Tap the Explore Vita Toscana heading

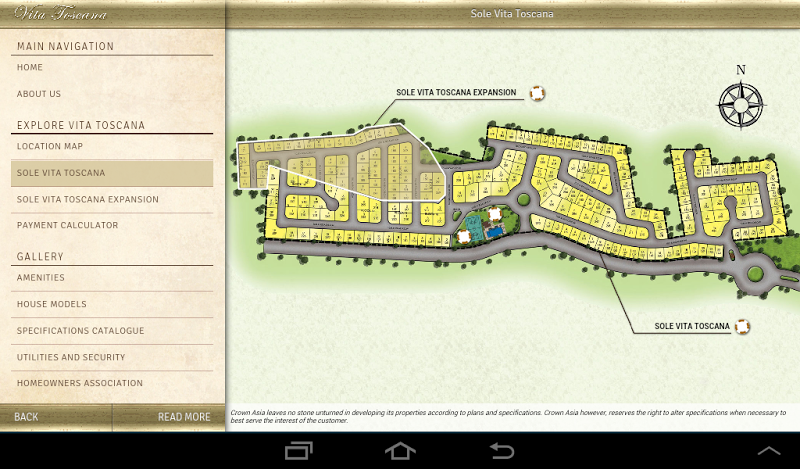tap(81, 126)
